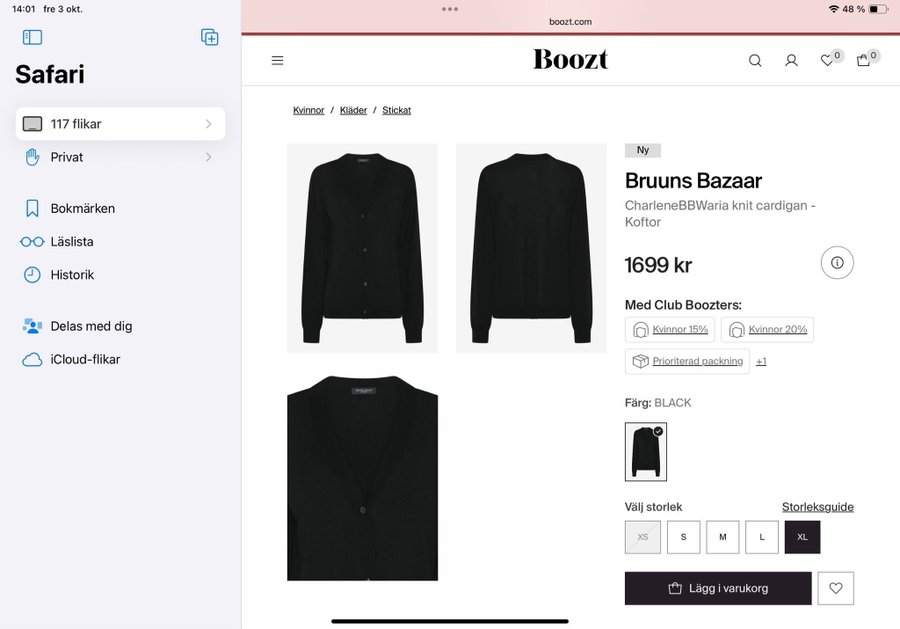Click the price info icon
The image size is (900, 629).
click(837, 263)
